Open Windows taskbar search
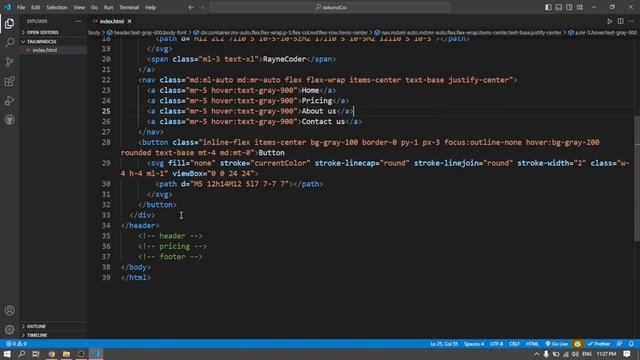Screen dimensions: 640x360 21,354
